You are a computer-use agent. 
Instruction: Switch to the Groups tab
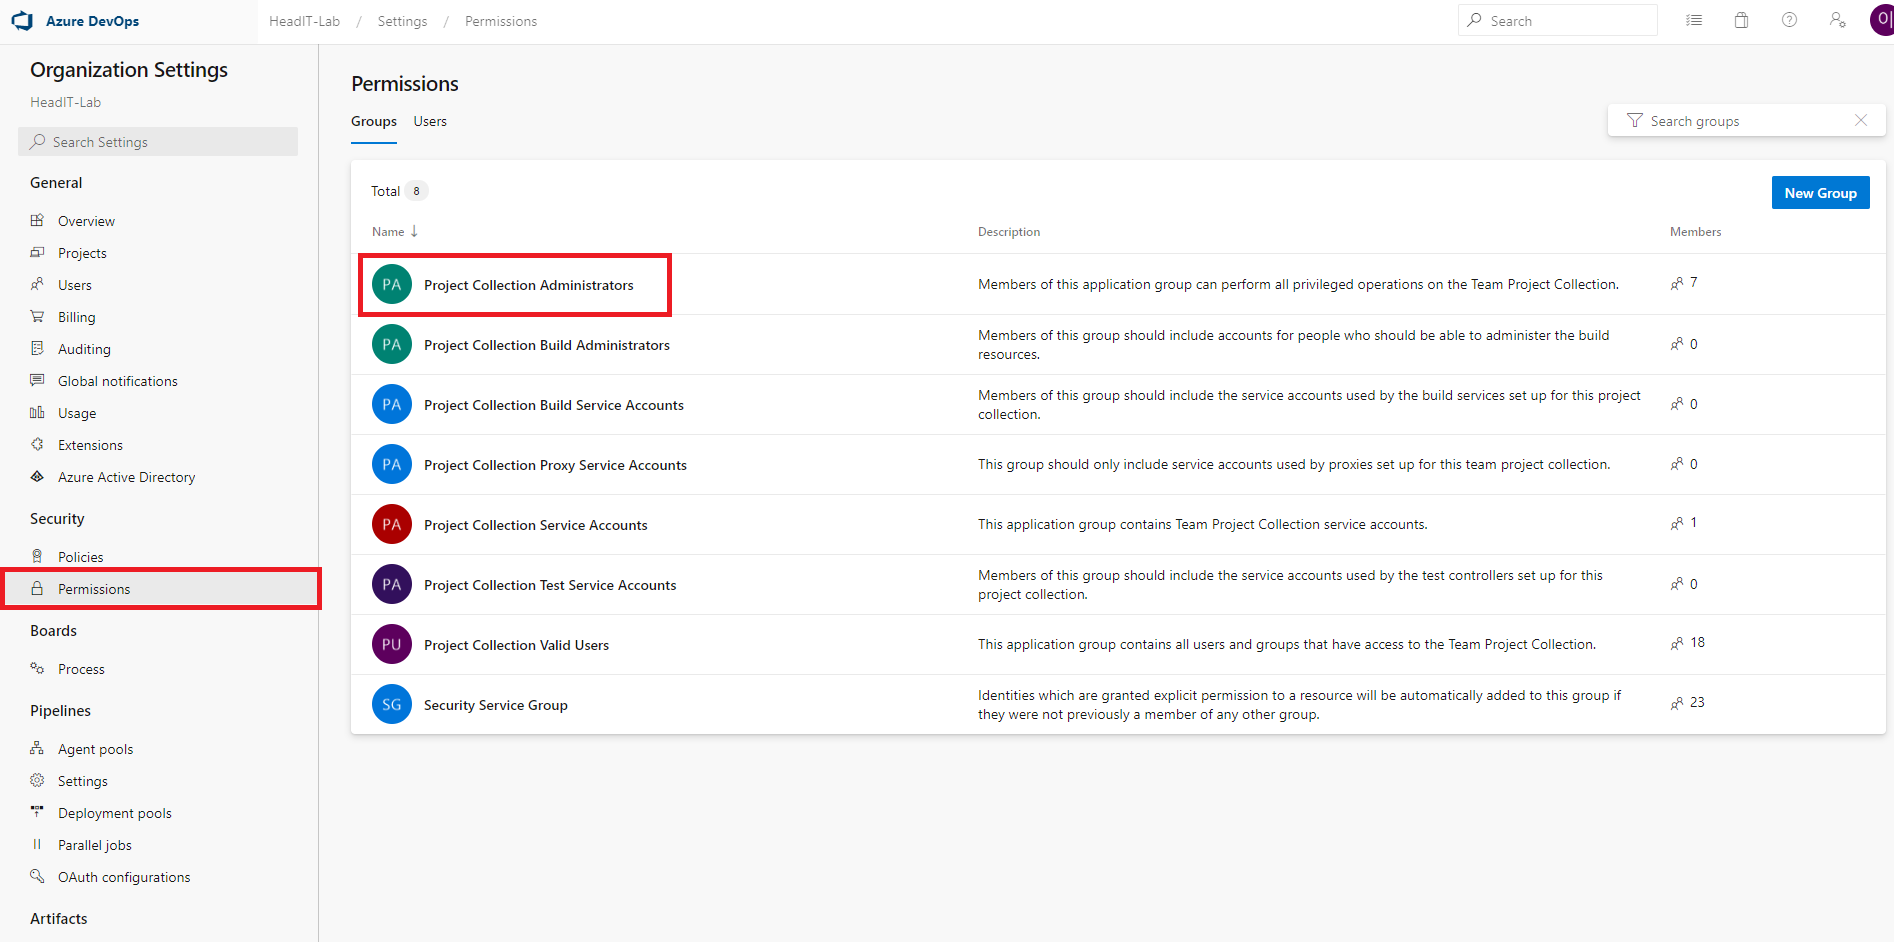[x=374, y=121]
